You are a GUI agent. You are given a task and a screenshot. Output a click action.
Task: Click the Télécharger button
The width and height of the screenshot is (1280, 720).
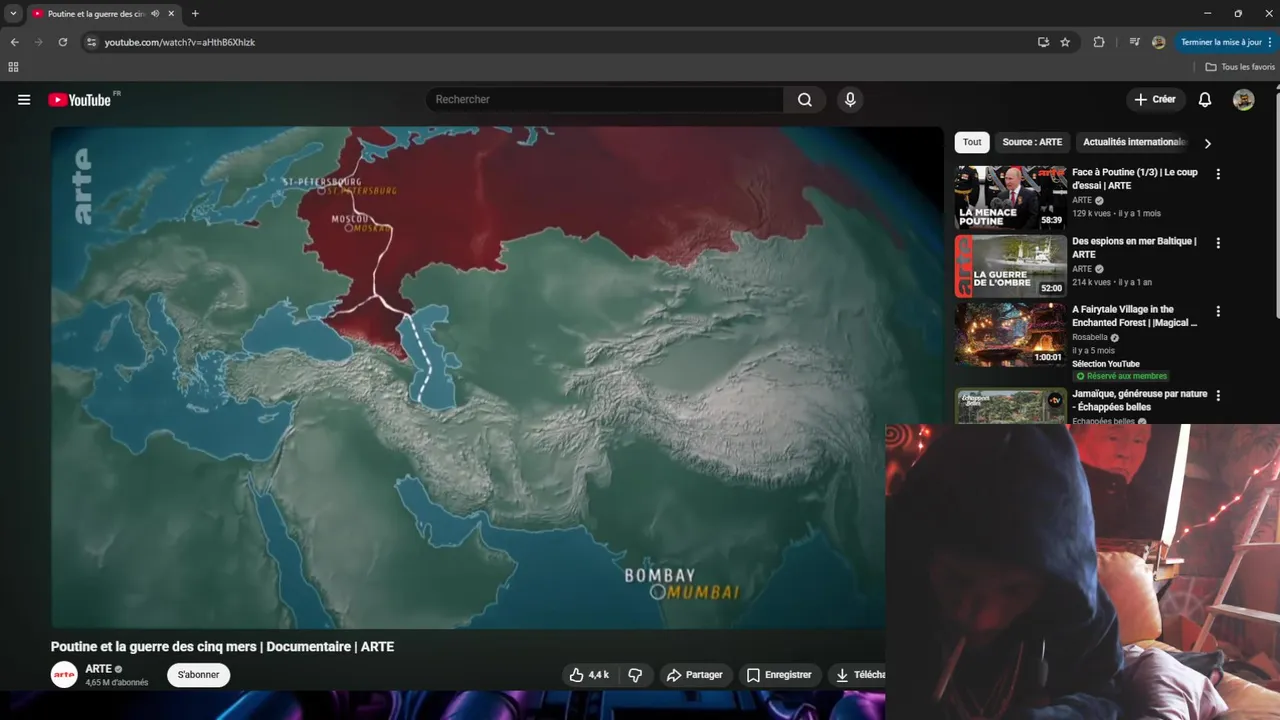pyautogui.click(x=857, y=675)
